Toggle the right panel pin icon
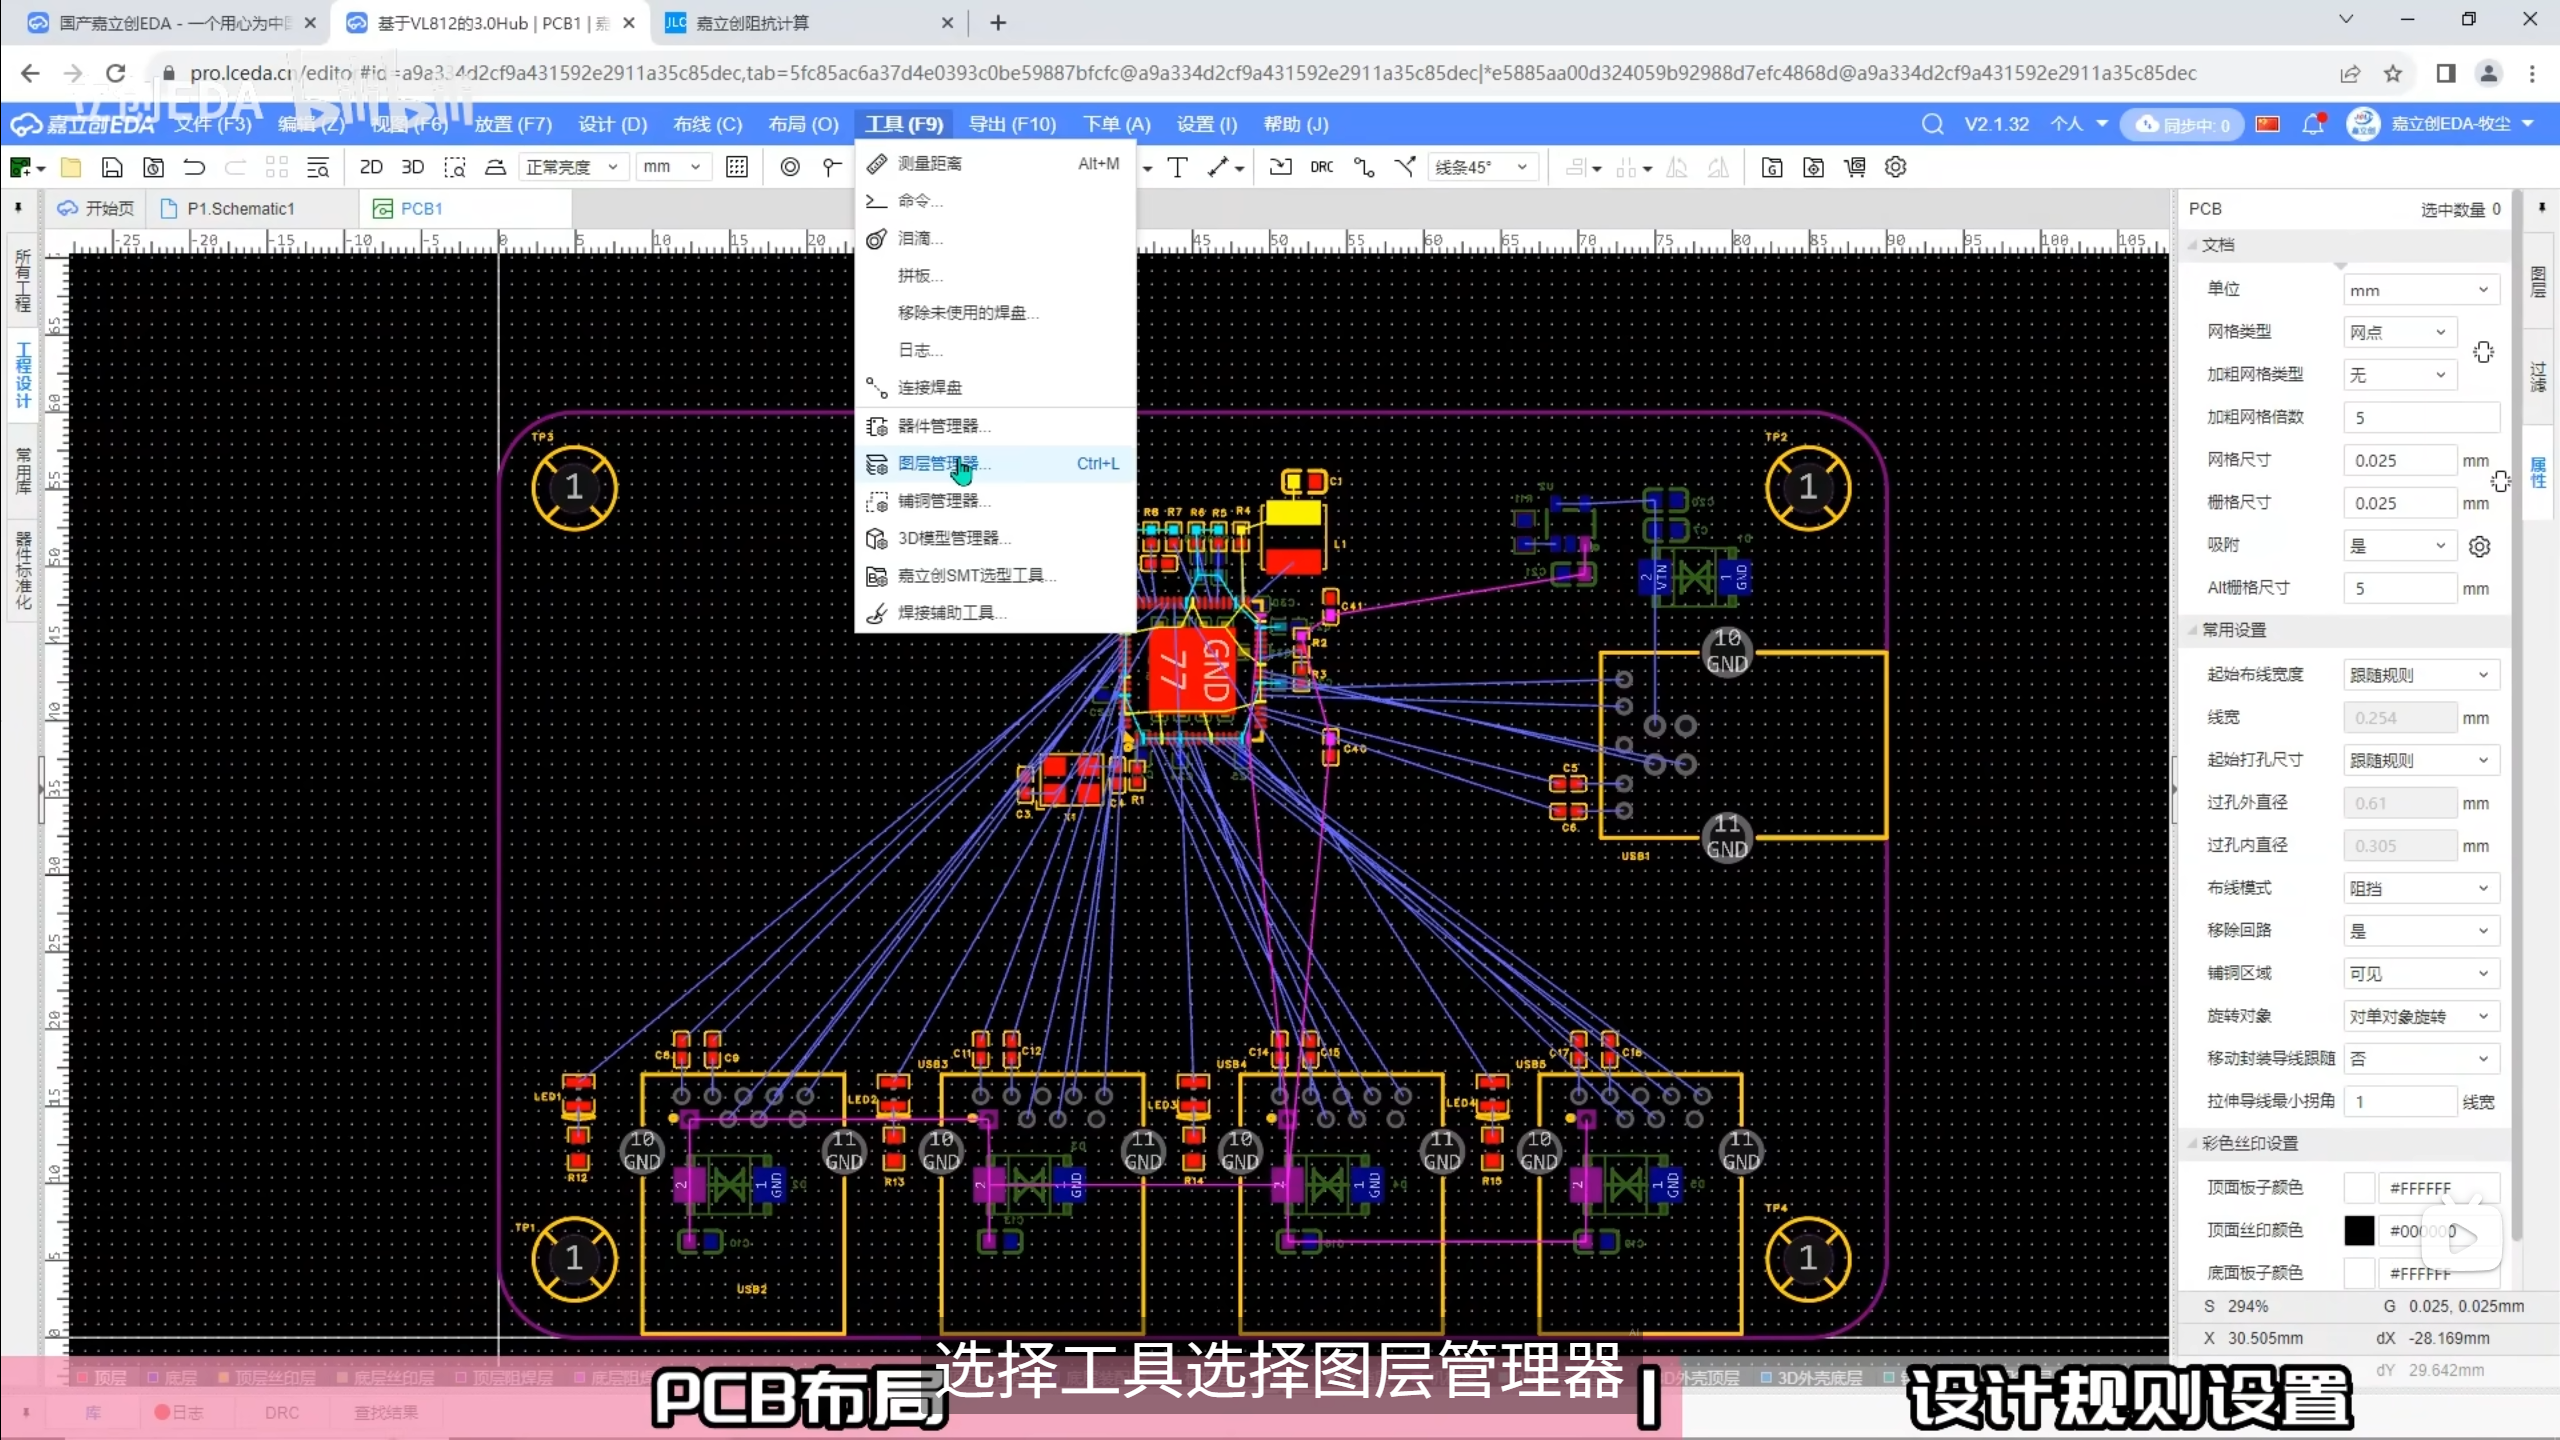The image size is (2560, 1440). 2541,208
